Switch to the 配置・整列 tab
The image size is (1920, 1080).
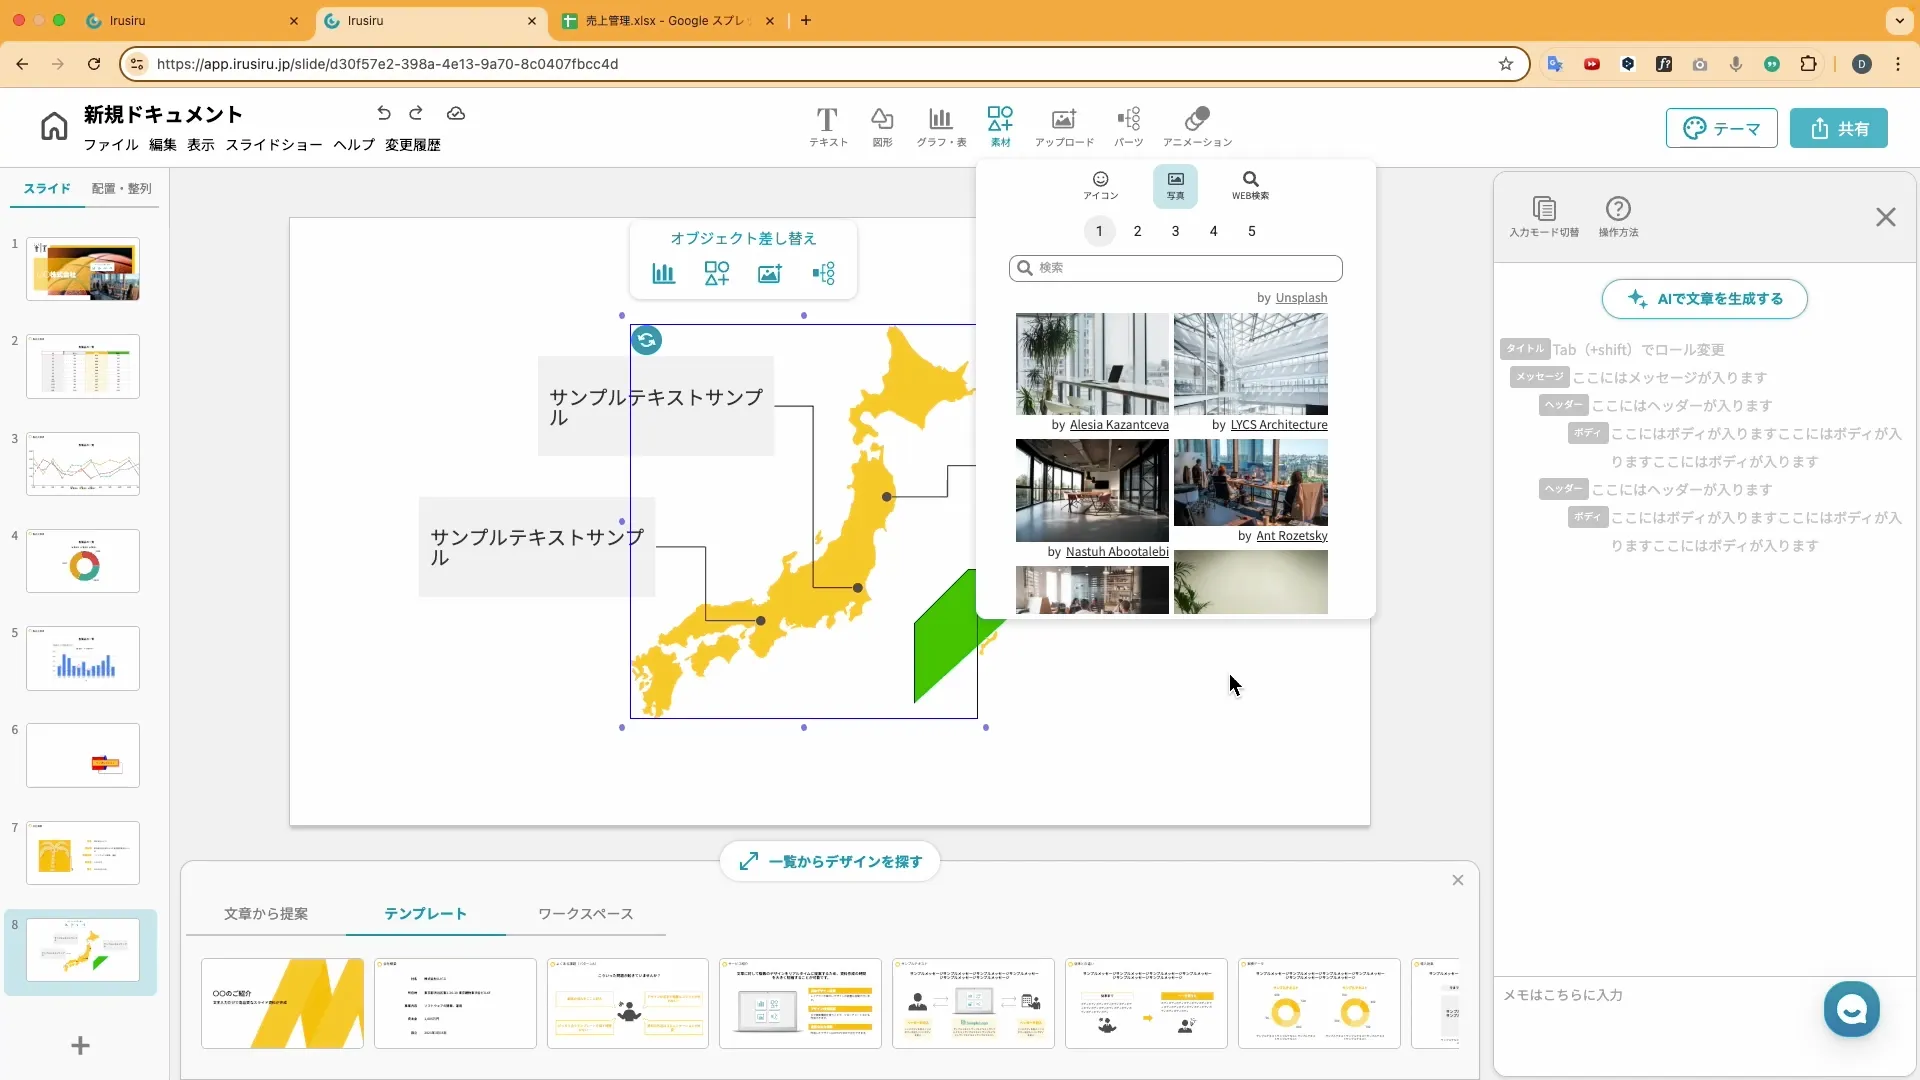121,188
